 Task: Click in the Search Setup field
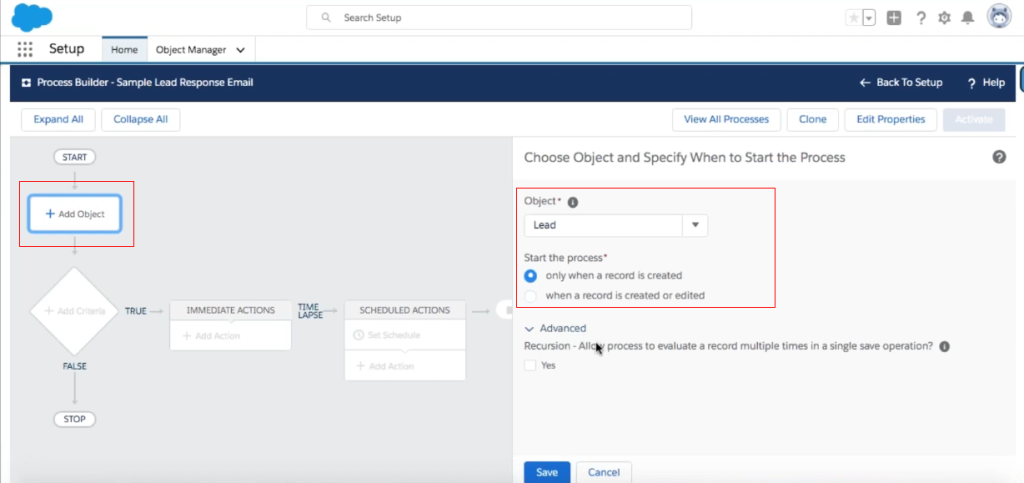pos(499,18)
